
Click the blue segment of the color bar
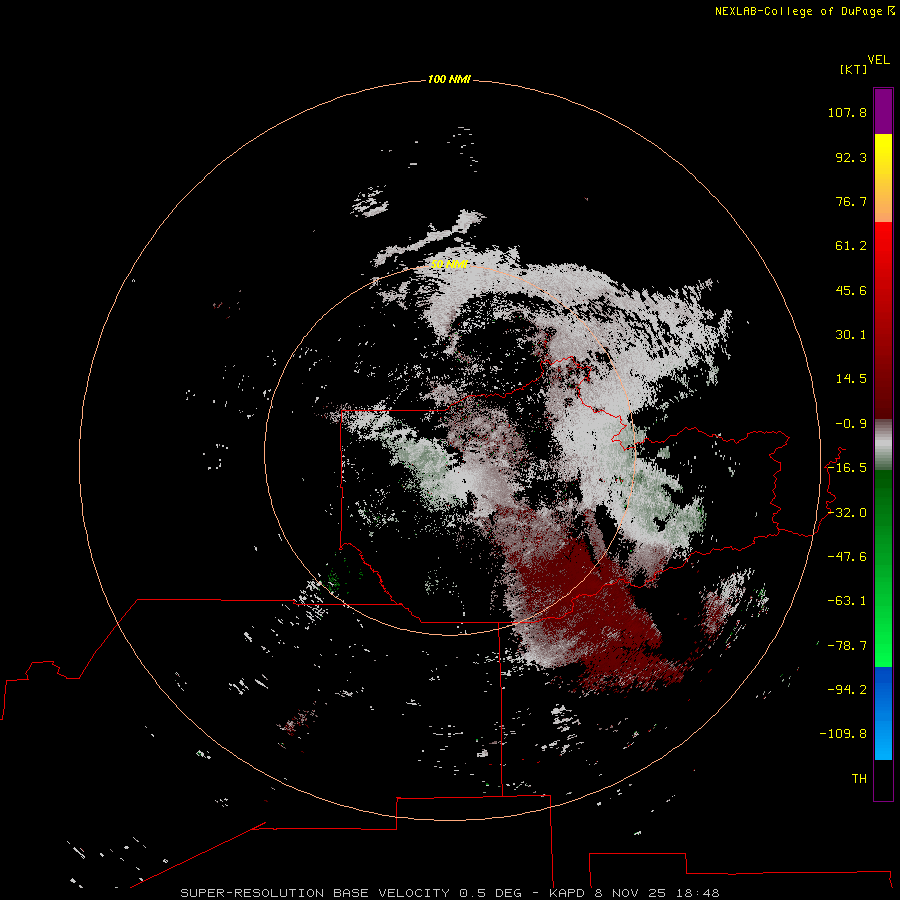[x=883, y=713]
